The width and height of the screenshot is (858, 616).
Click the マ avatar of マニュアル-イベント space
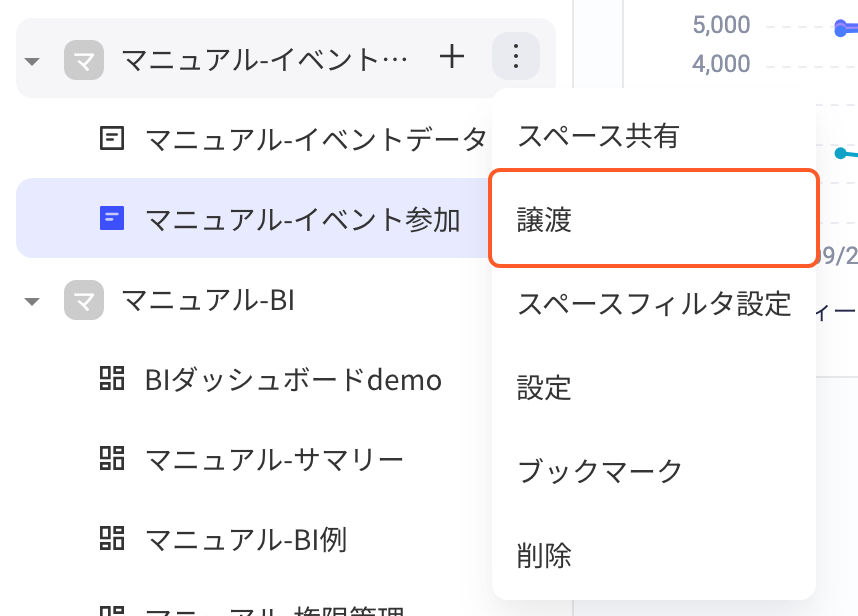(84, 60)
